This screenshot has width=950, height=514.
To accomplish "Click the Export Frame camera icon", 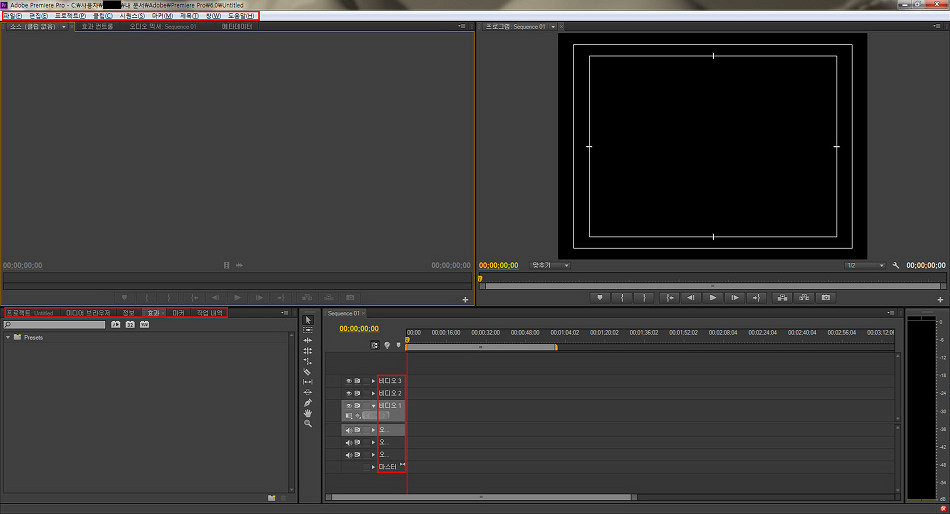I will [826, 297].
